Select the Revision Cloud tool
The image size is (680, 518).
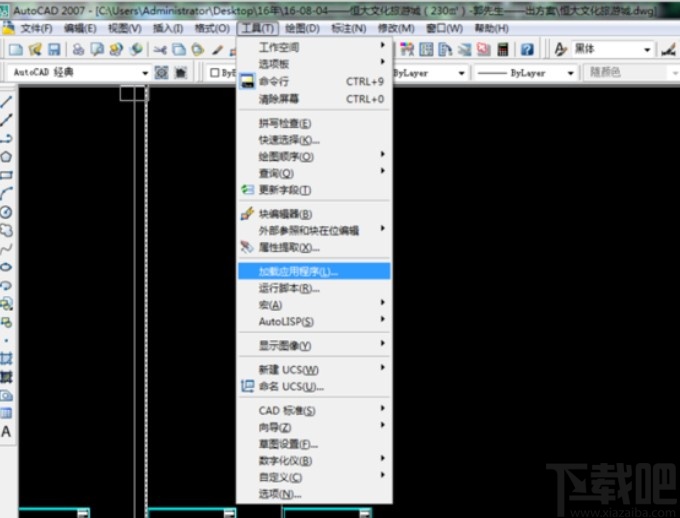tap(7, 230)
